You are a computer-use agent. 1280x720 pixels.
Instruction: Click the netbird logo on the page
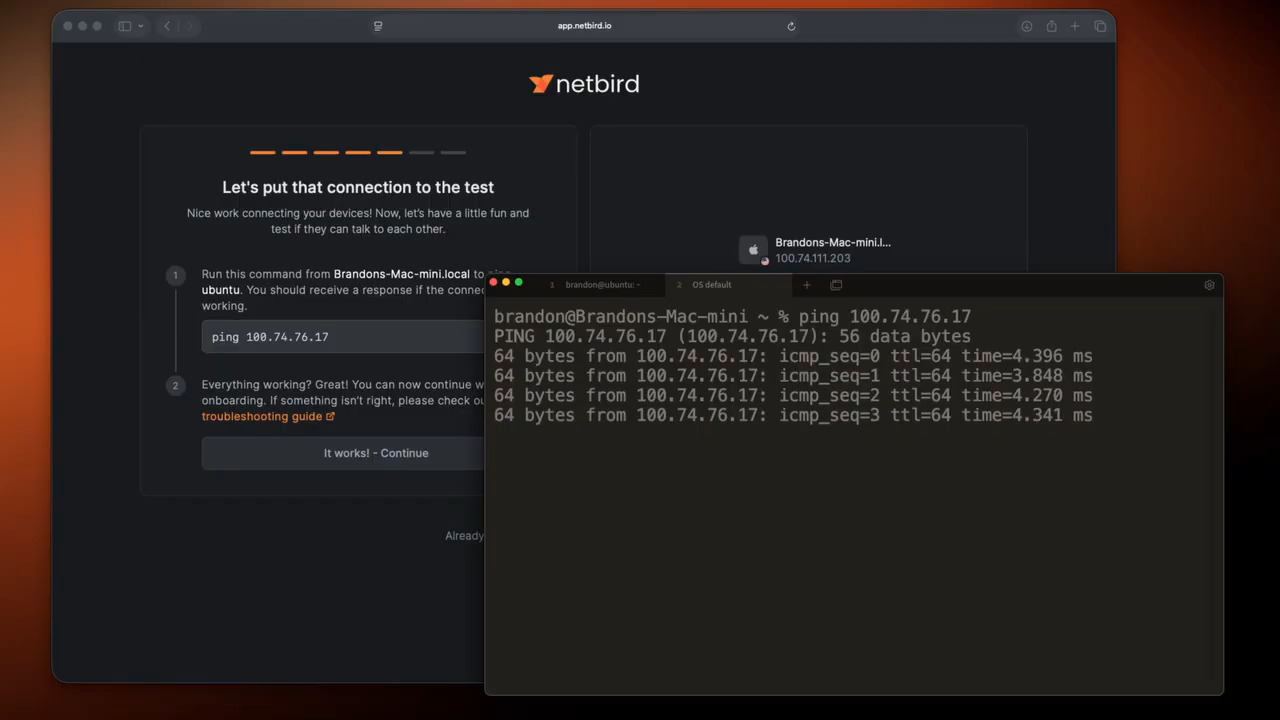coord(584,84)
